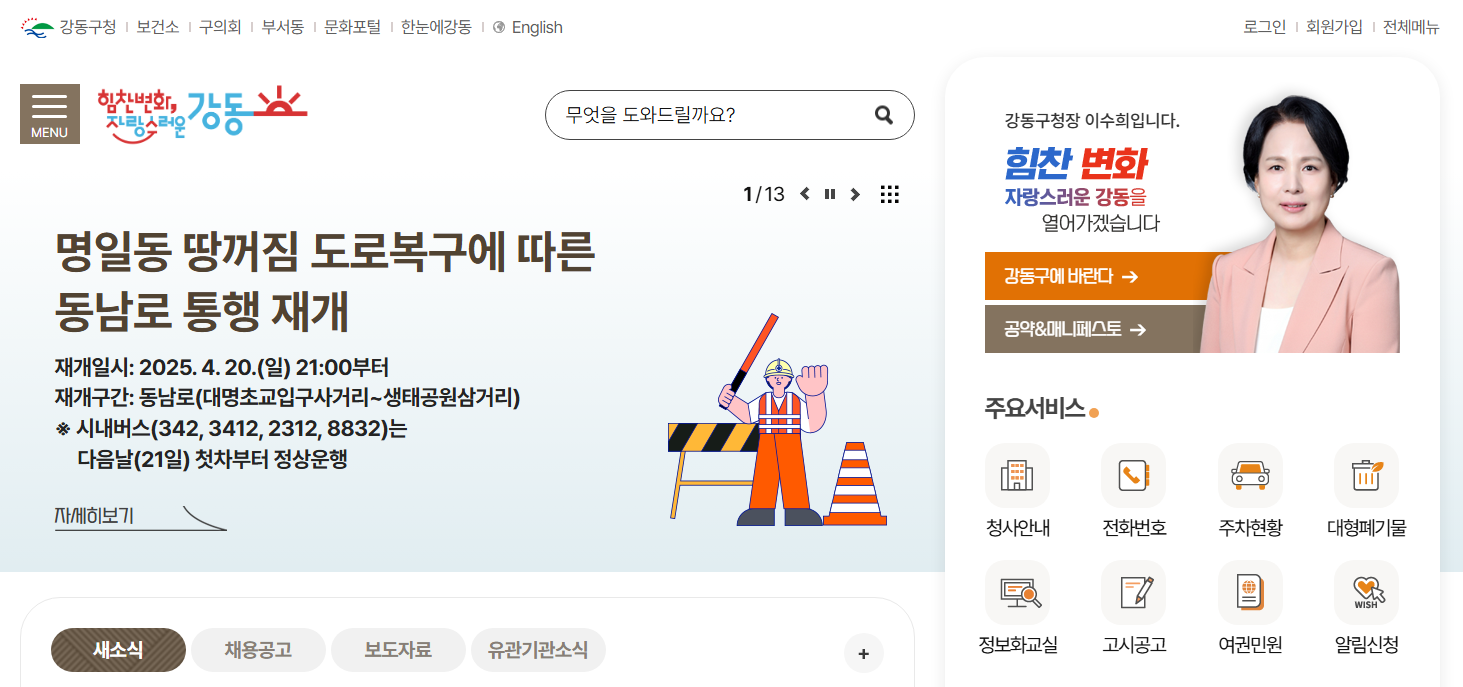
Task: Open the 고시공고 notice pencil icon
Action: [1134, 592]
